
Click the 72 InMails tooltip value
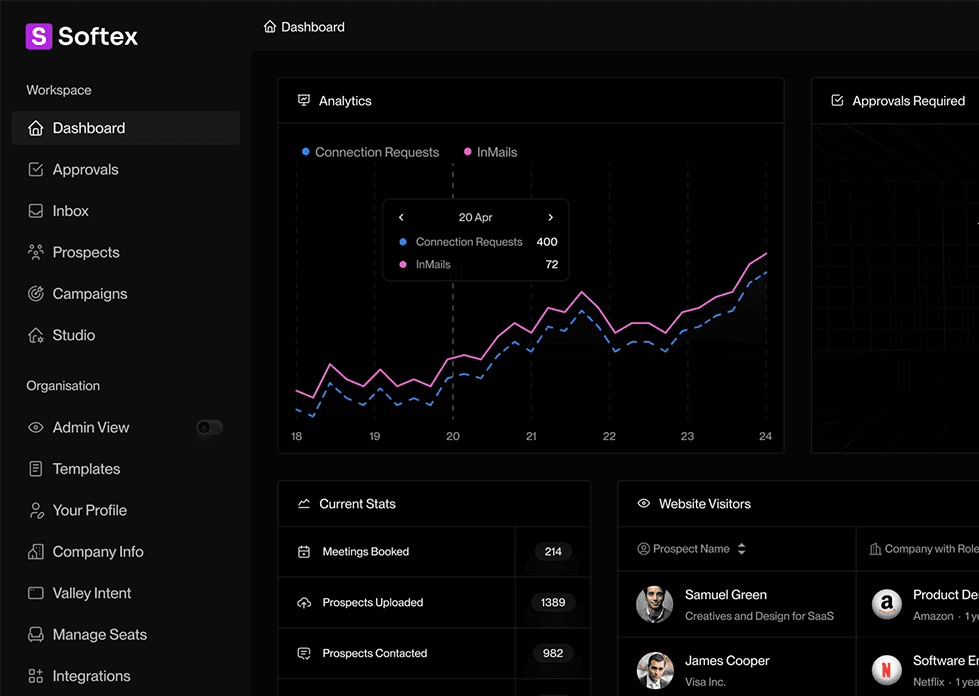pos(552,265)
